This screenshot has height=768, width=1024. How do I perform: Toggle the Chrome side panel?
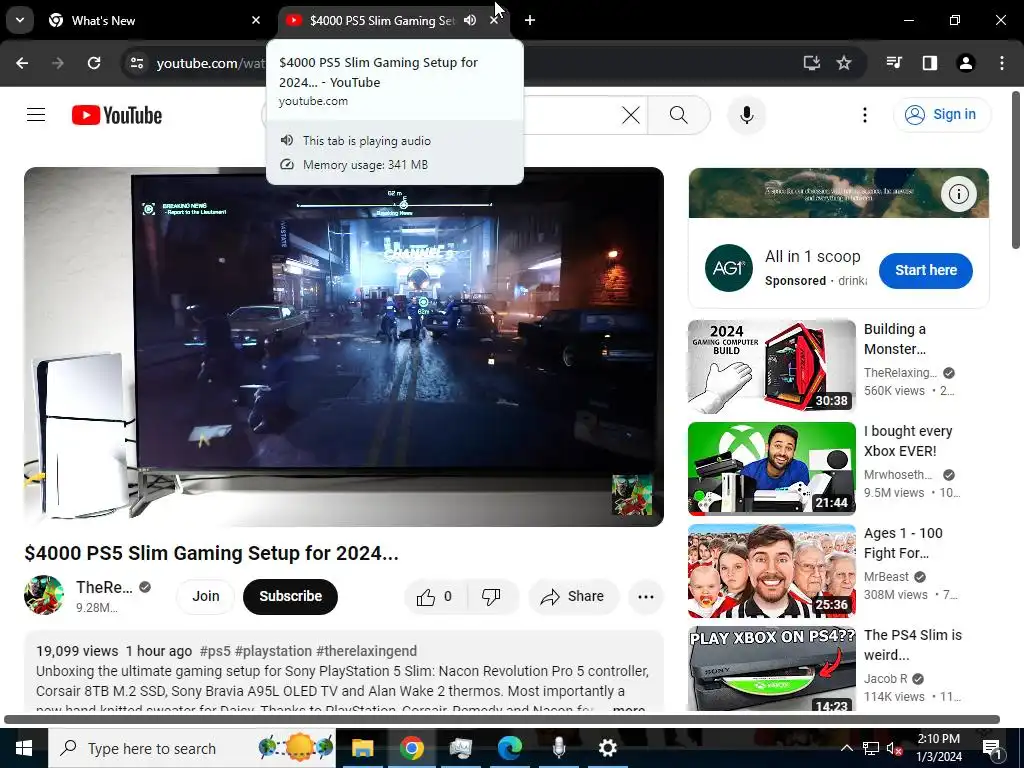[x=929, y=63]
